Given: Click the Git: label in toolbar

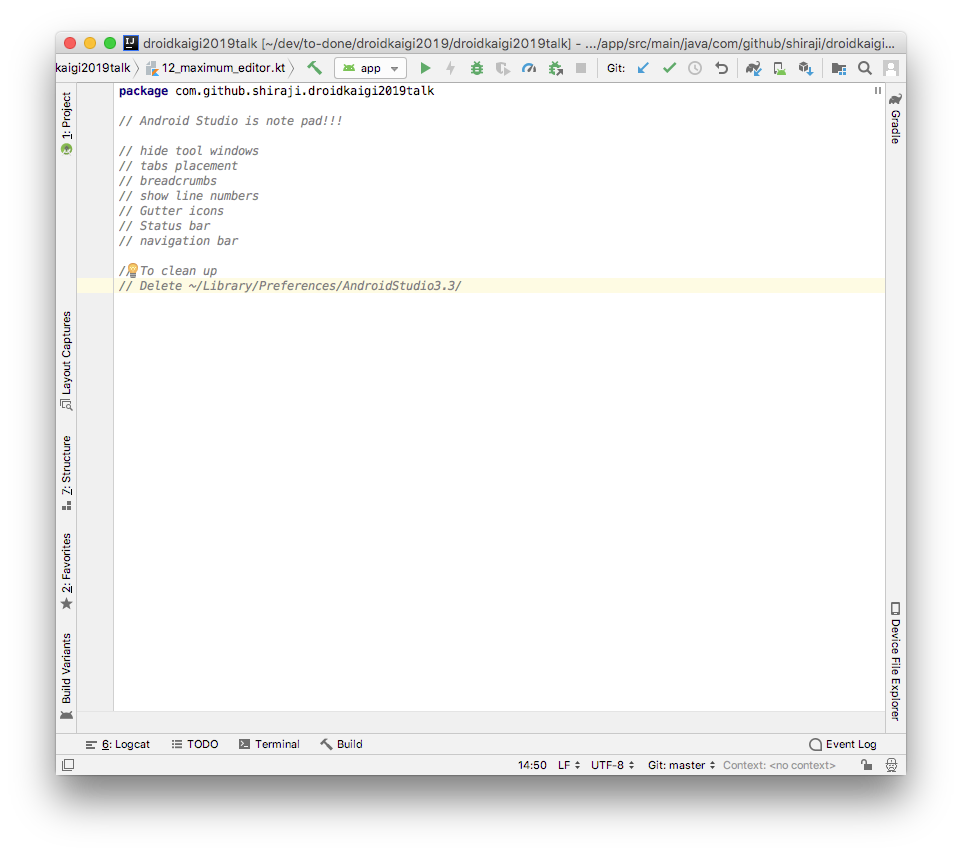Looking at the screenshot, I should click(615, 68).
